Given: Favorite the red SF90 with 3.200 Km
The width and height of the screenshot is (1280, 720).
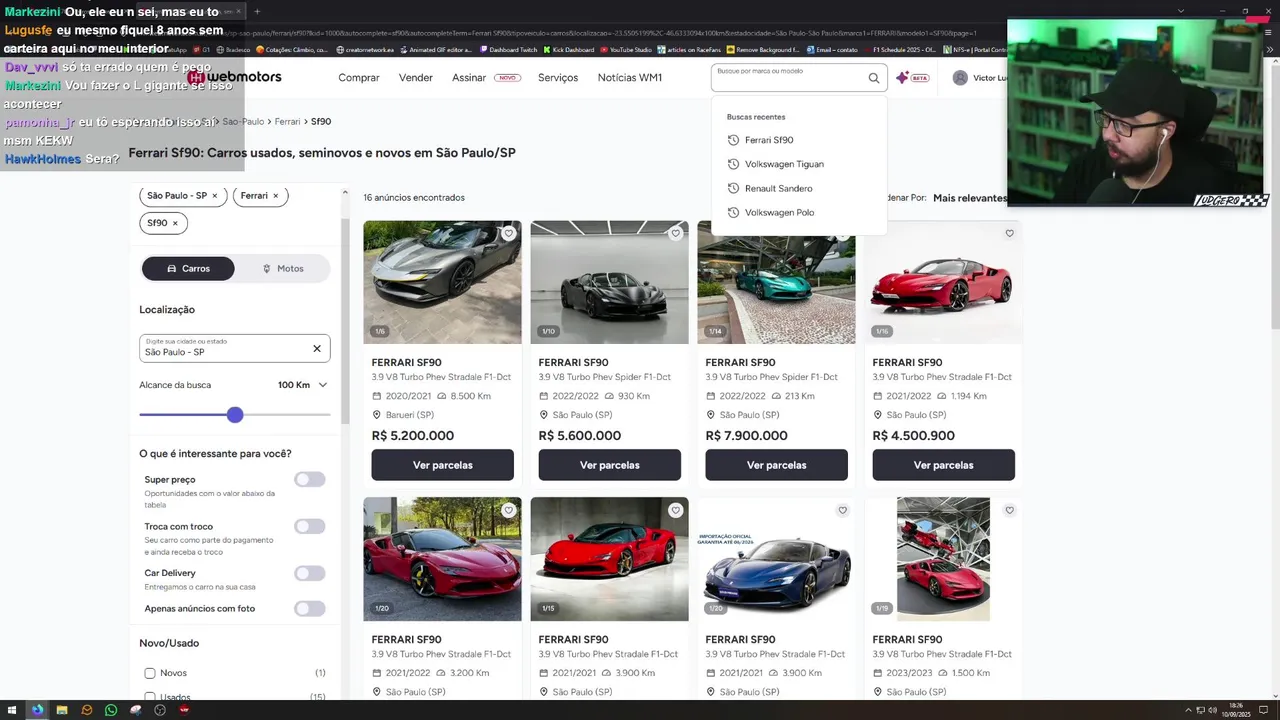Looking at the screenshot, I should [508, 511].
